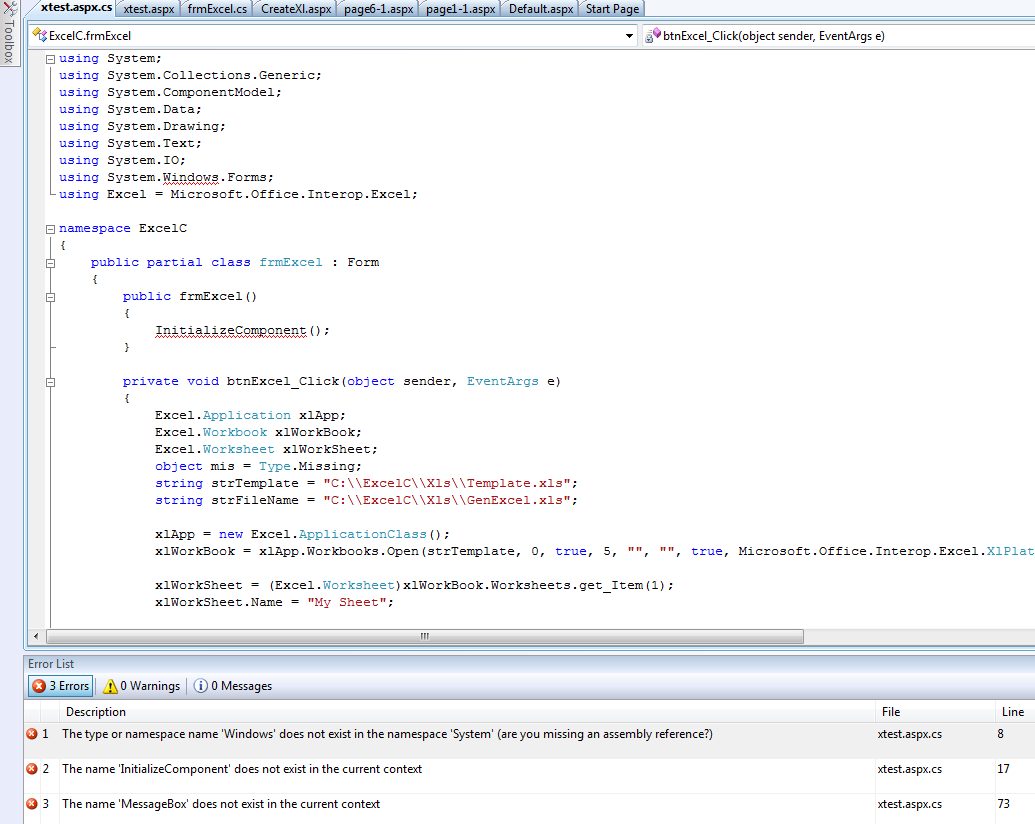Viewport: 1035px width, 824px height.
Task: Click the red error icon for error 3
Action: click(x=32, y=804)
